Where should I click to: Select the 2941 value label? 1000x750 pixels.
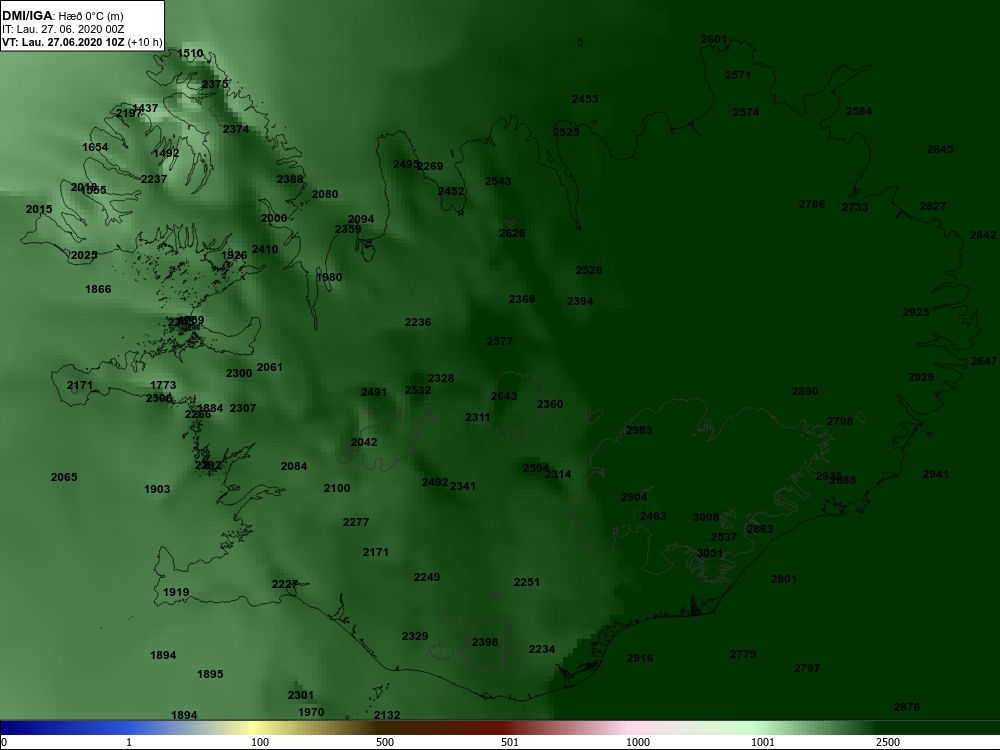[936, 474]
